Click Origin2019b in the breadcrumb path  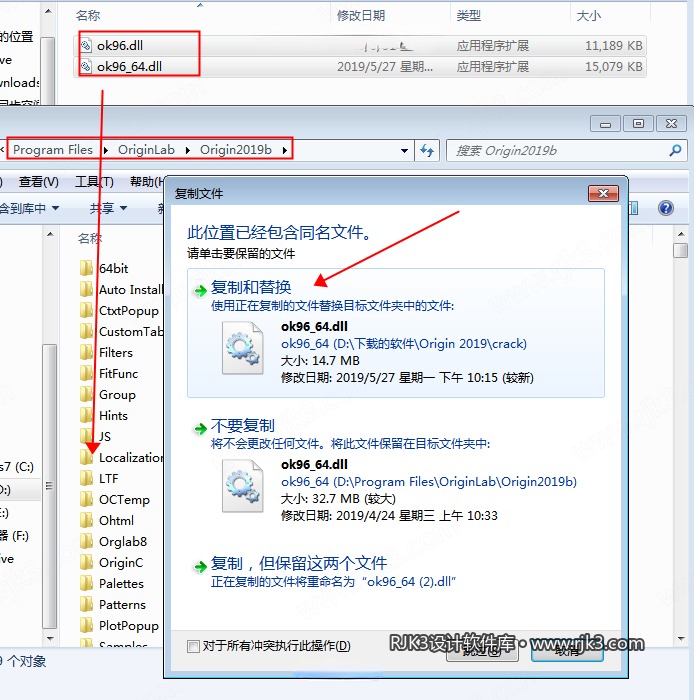pos(236,150)
